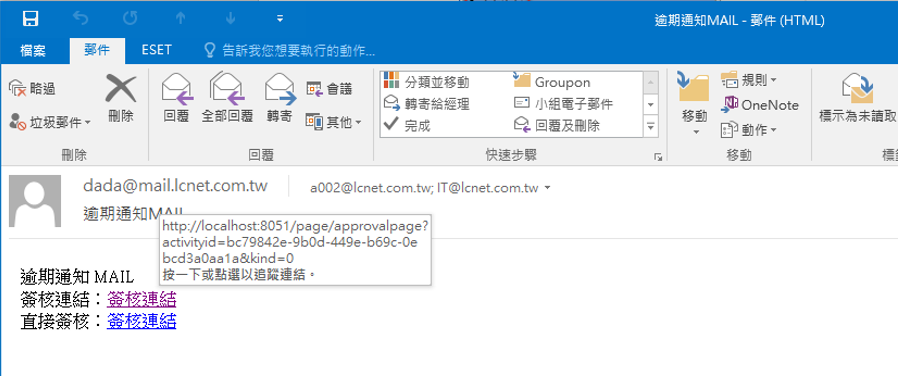This screenshot has width=898, height=376.
Task: Send the message to OneNote
Action: coord(759,105)
